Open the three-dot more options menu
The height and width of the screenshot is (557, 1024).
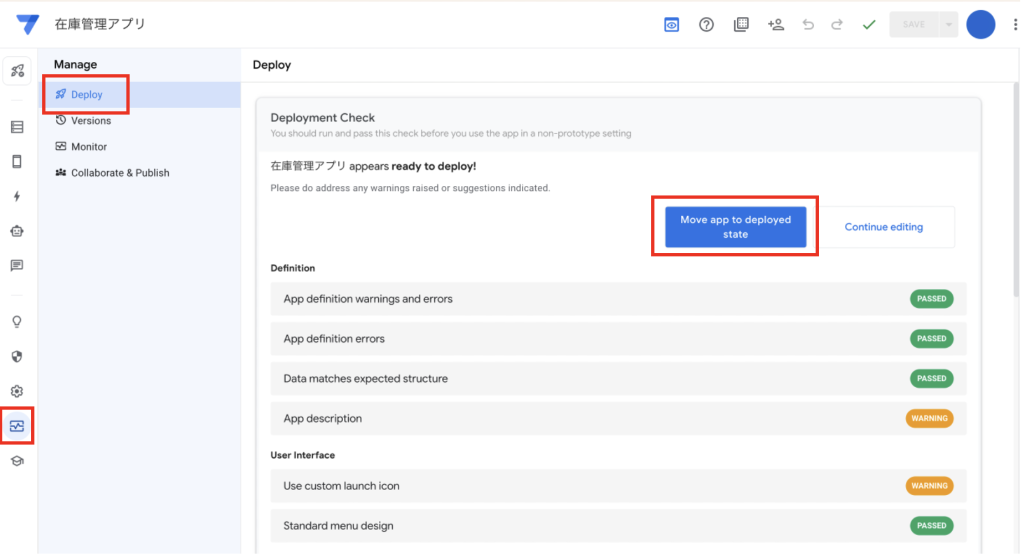pyautogui.click(x=1016, y=24)
